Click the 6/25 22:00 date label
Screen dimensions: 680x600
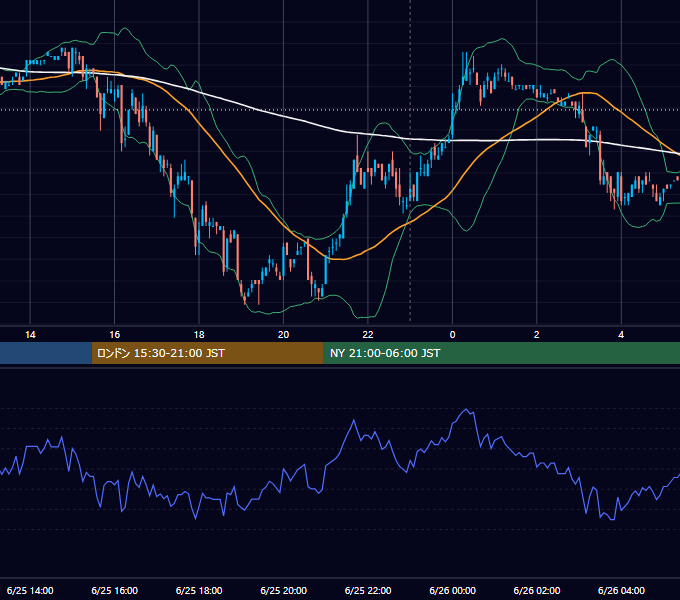pos(368,590)
